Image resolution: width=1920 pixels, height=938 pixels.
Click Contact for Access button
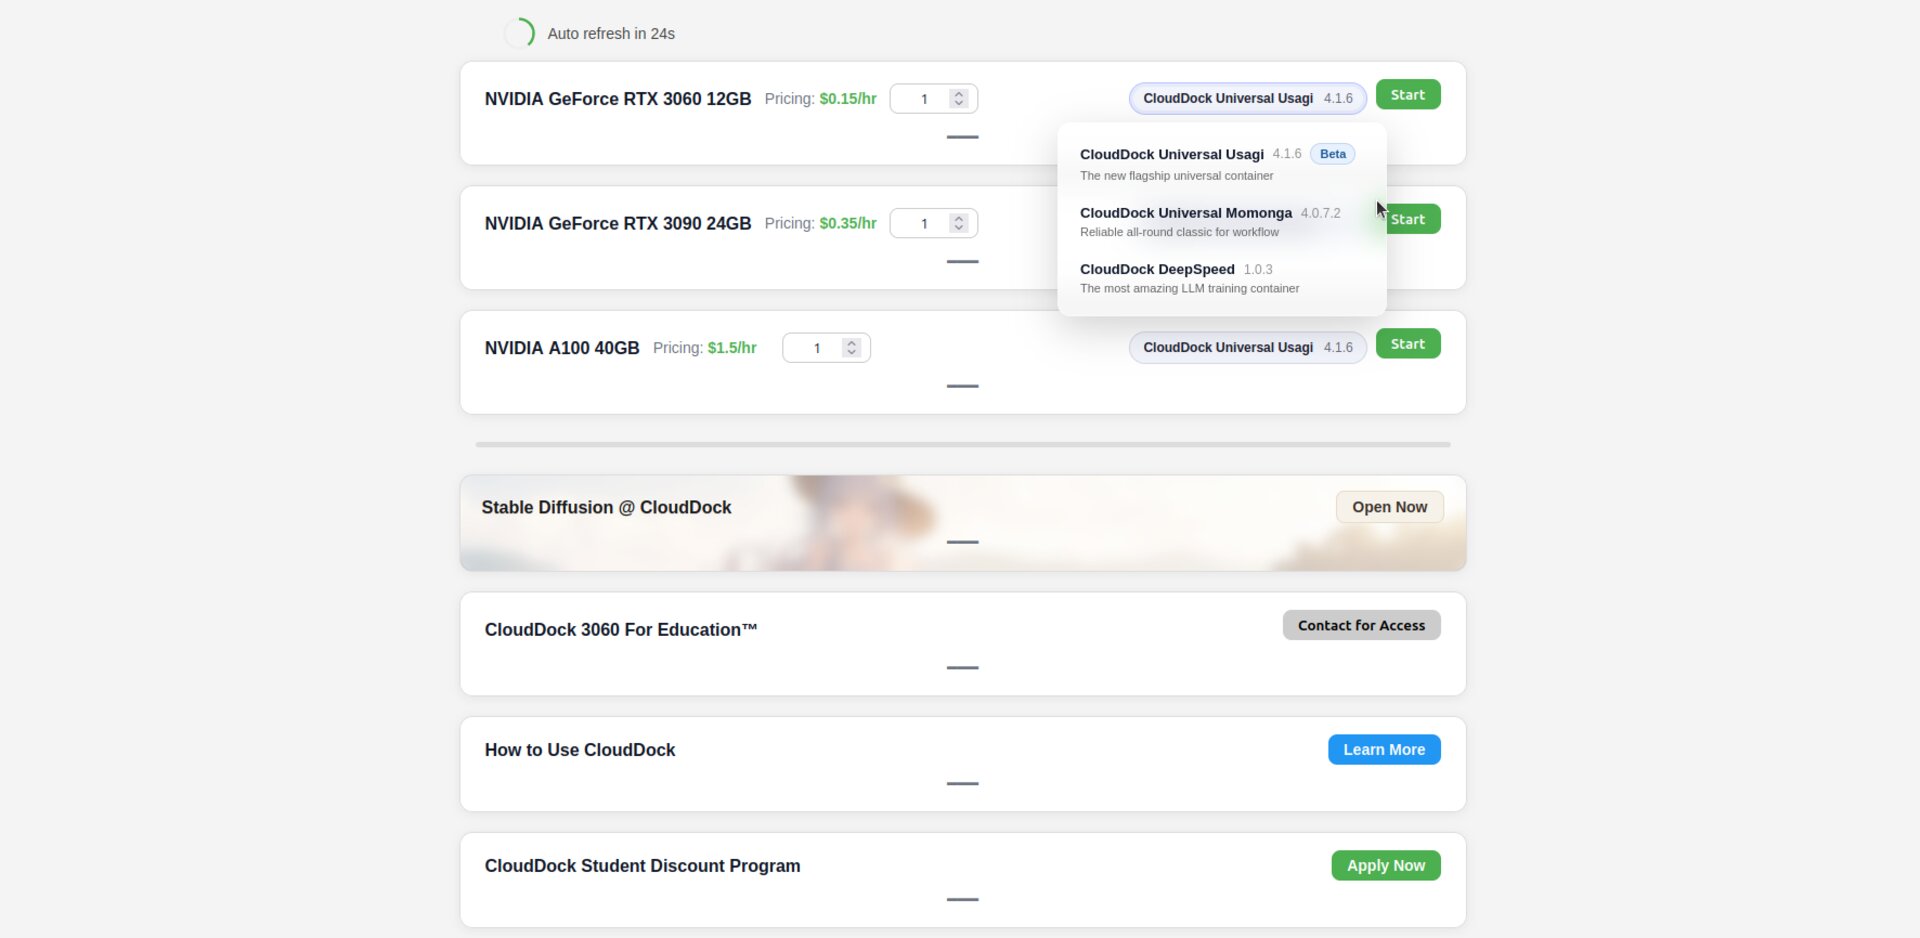(x=1361, y=625)
